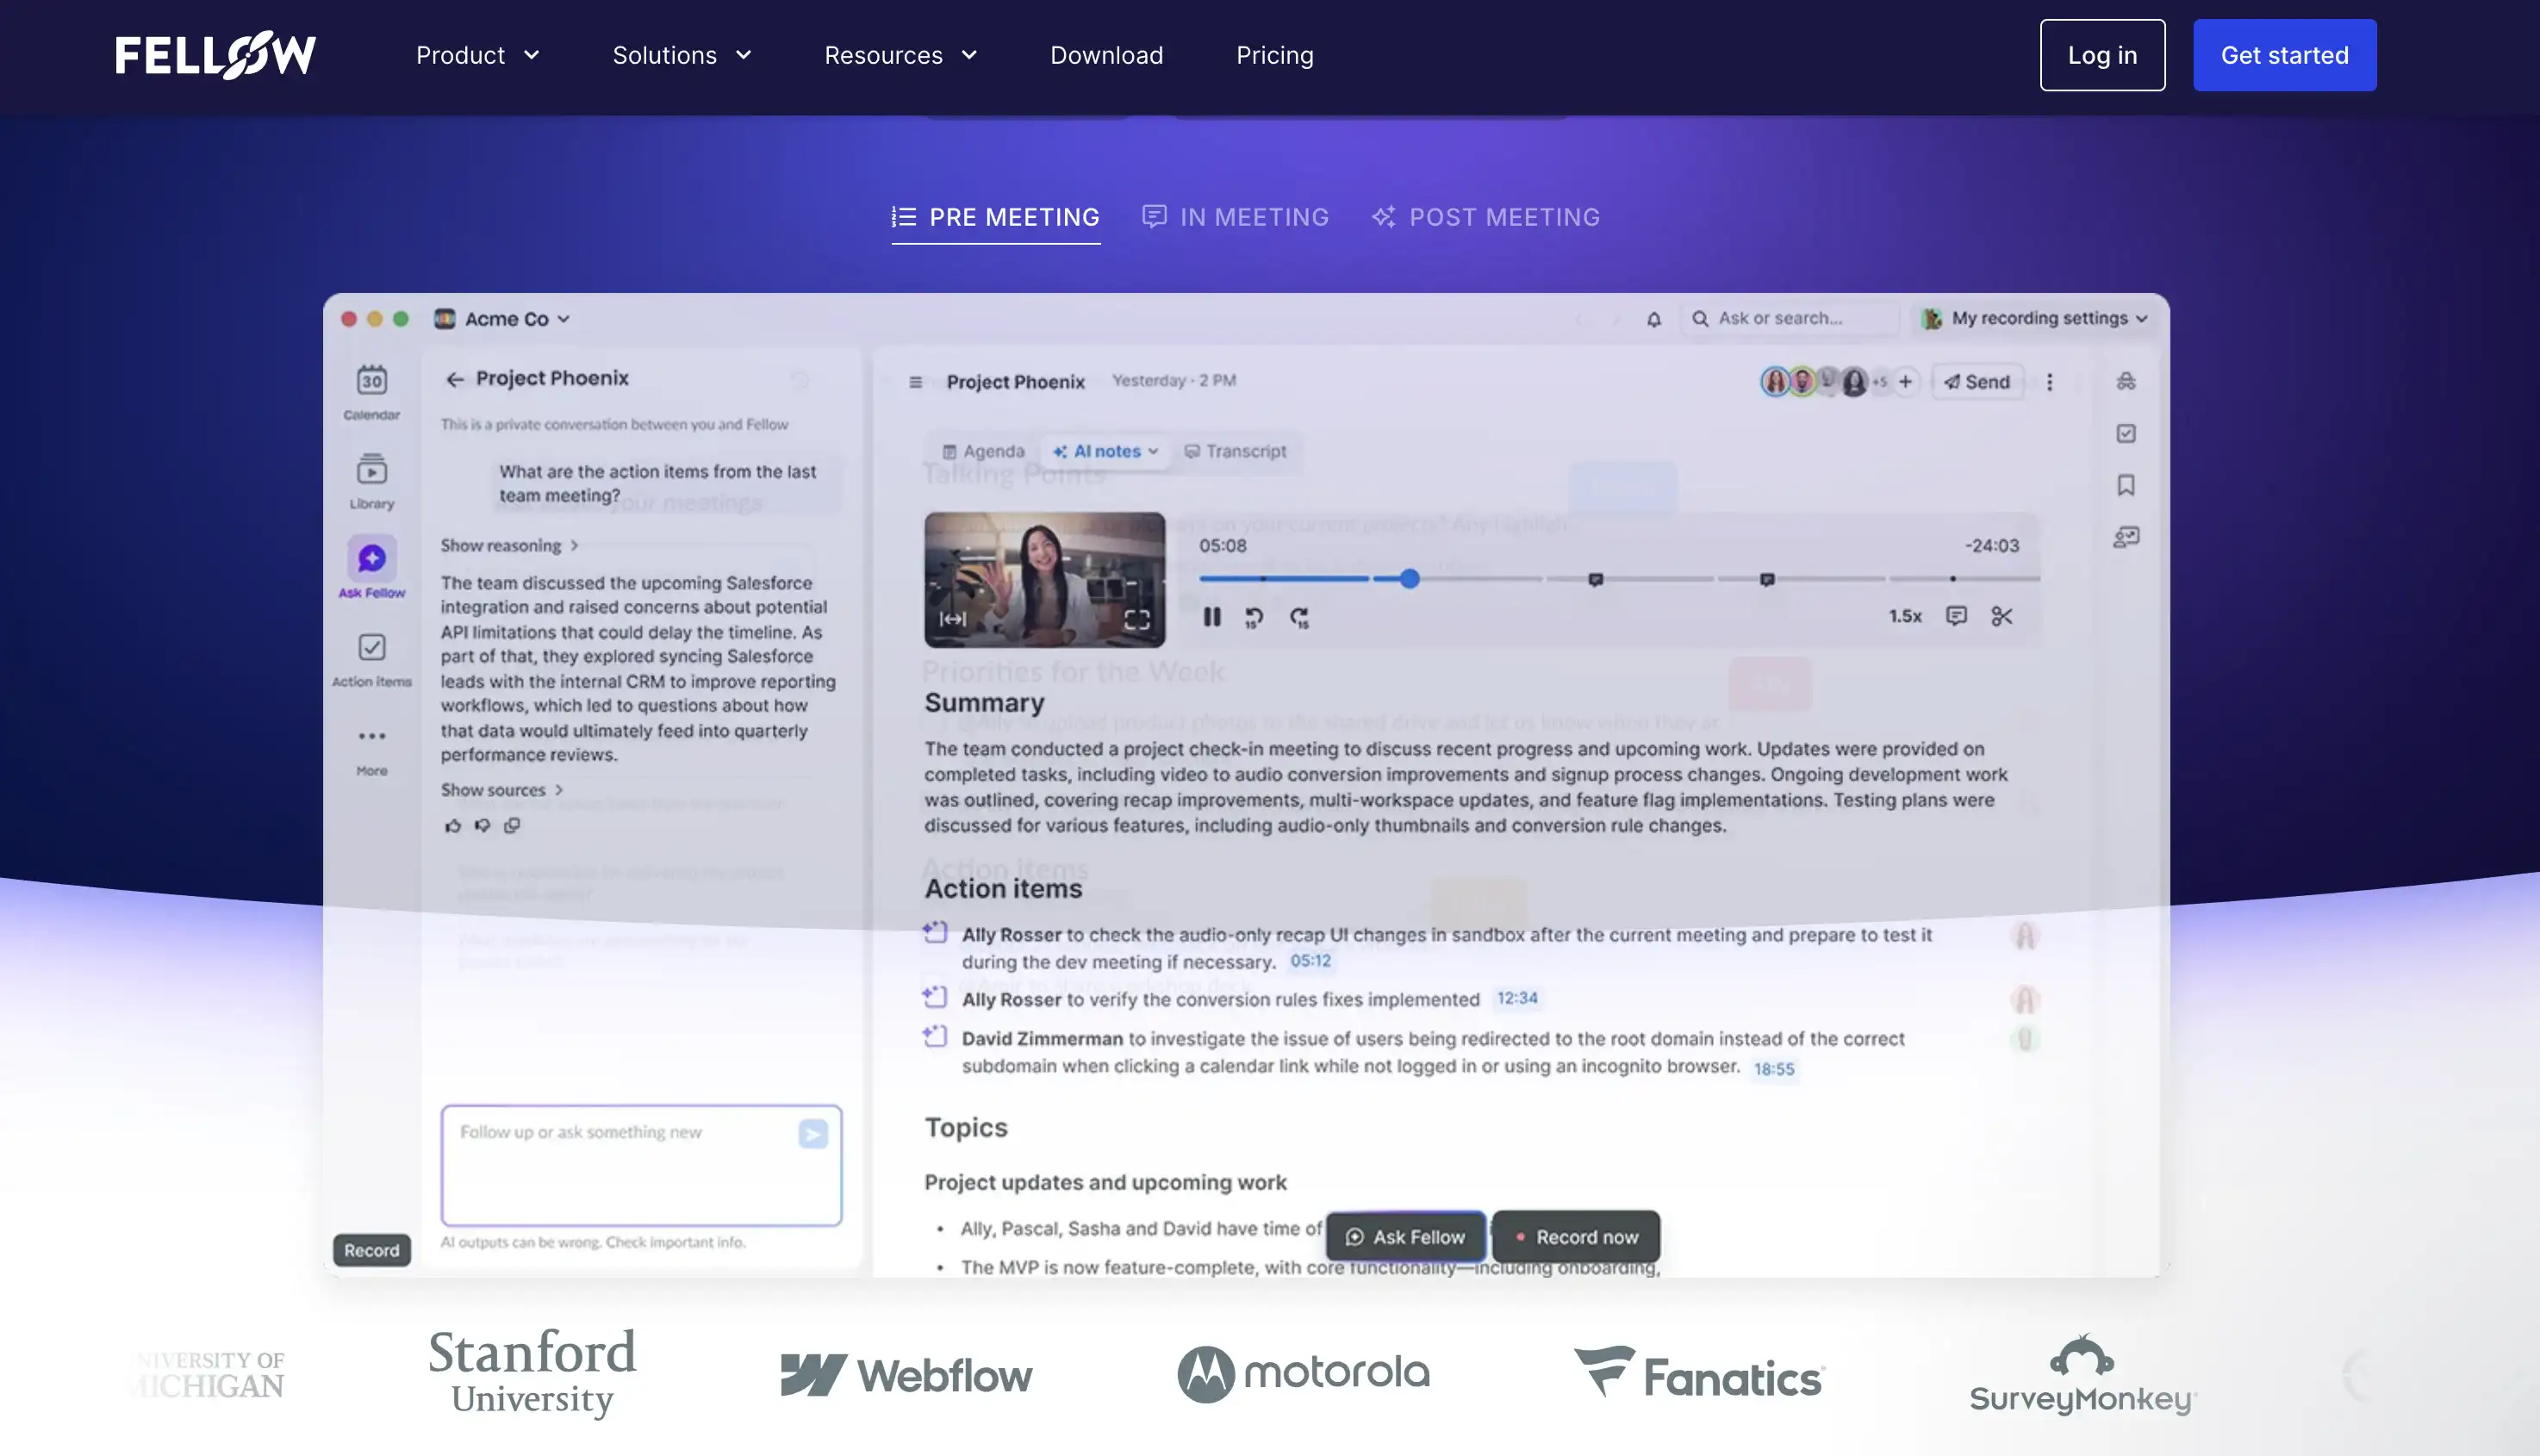Switch to the Transcript tab
Image resolution: width=2540 pixels, height=1456 pixels.
coord(1235,451)
